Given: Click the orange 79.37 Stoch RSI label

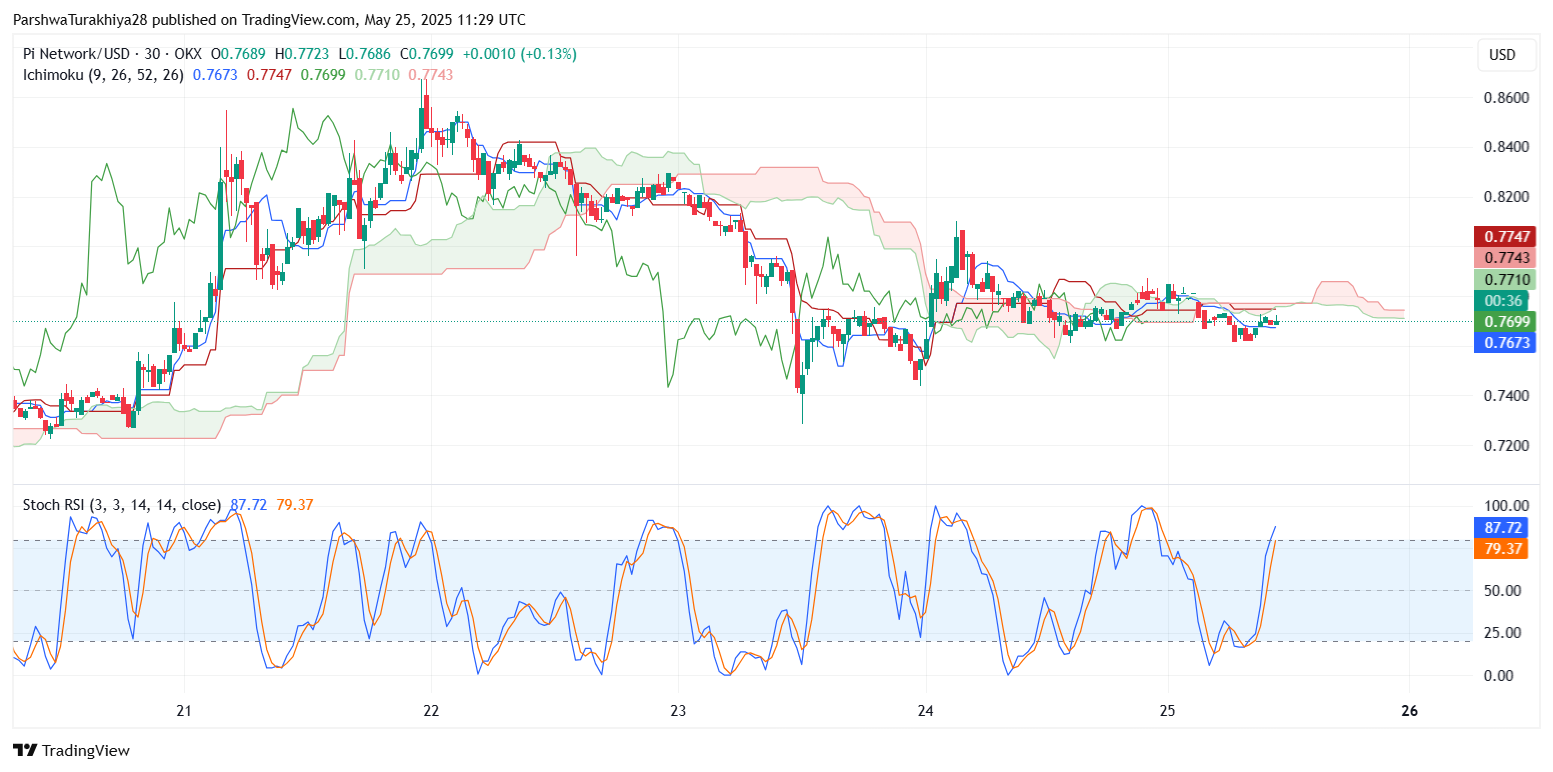Looking at the screenshot, I should click(x=1502, y=549).
